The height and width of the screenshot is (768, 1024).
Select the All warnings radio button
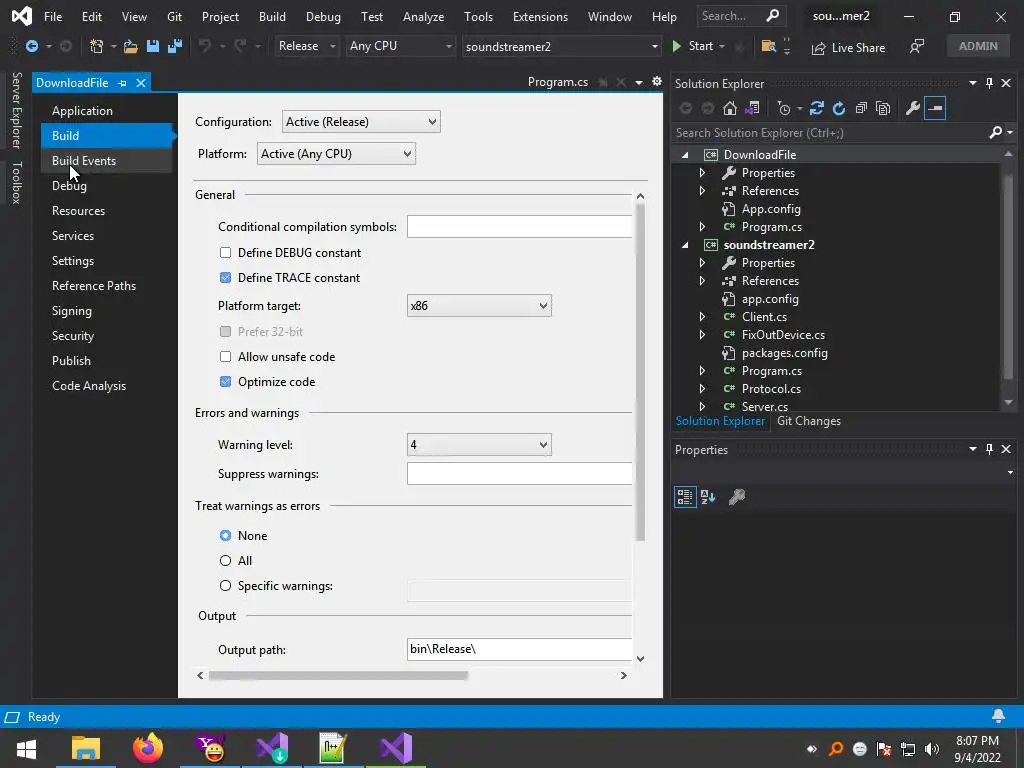[x=225, y=560]
